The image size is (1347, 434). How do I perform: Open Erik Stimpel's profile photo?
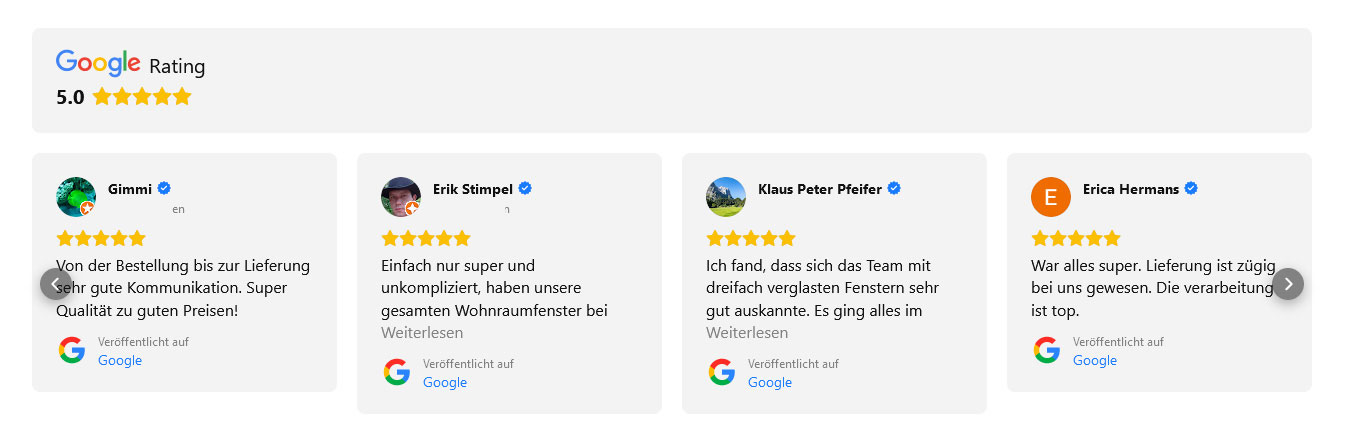[401, 197]
